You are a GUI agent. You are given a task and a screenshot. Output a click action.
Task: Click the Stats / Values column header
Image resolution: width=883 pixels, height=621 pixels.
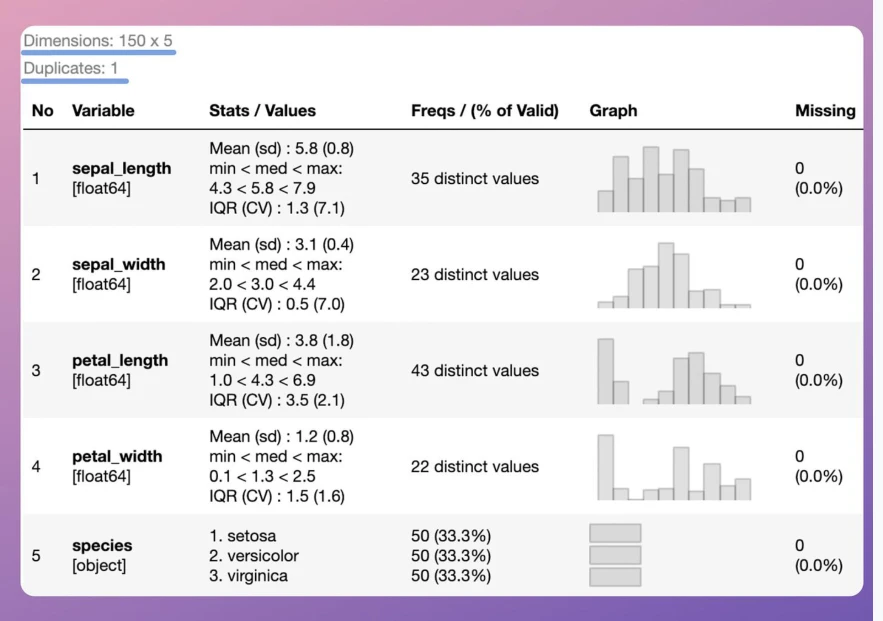point(262,110)
